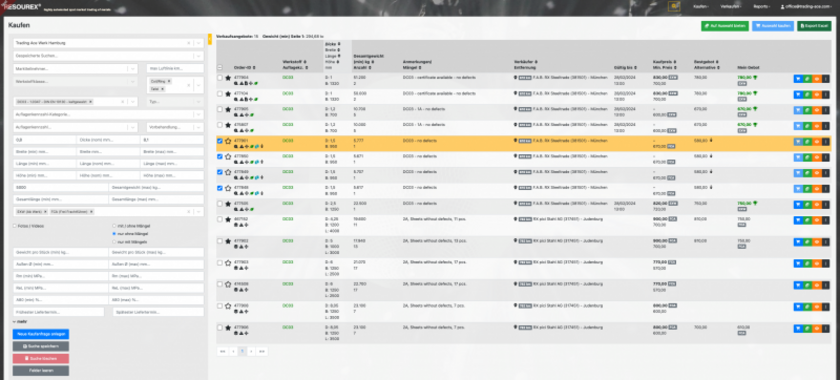Image resolution: width=840 pixels, height=380 pixels.
Task: Focus the 'Dicke (nom) mm' input field
Action: pos(108,139)
